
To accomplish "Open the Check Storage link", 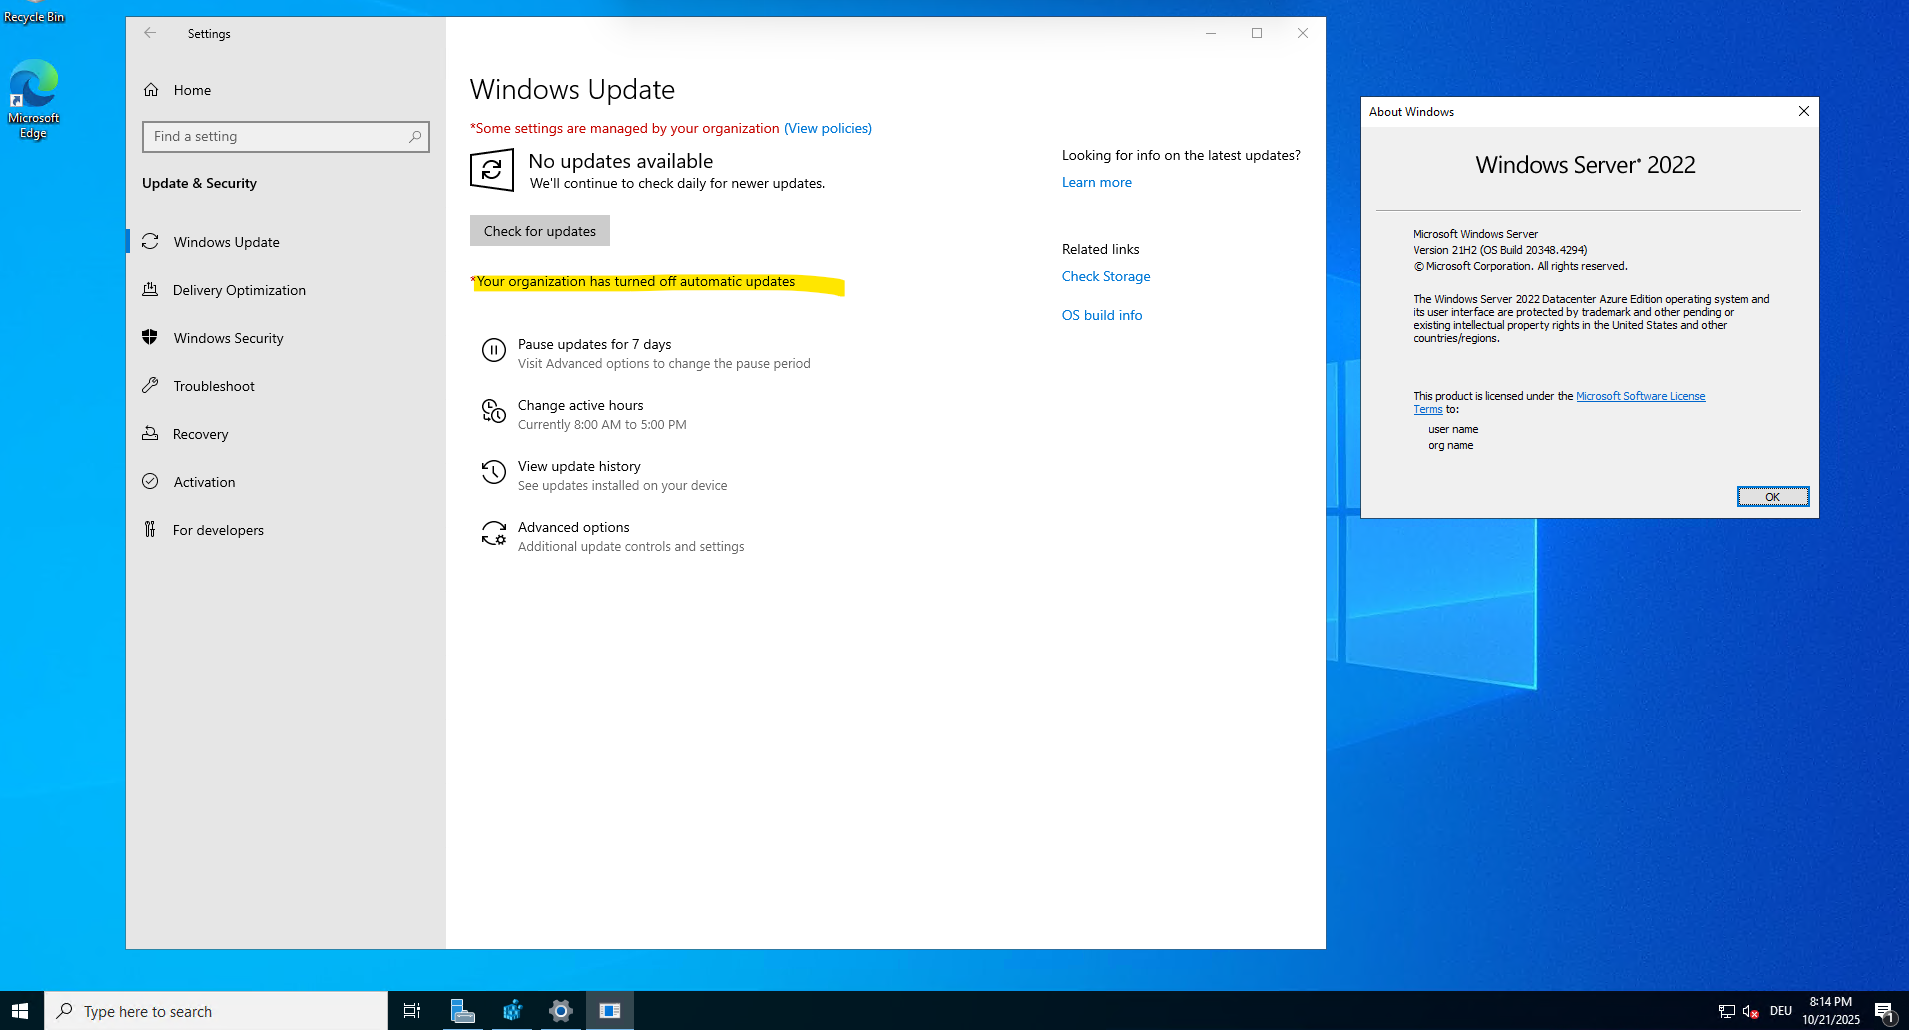I will click(1106, 276).
